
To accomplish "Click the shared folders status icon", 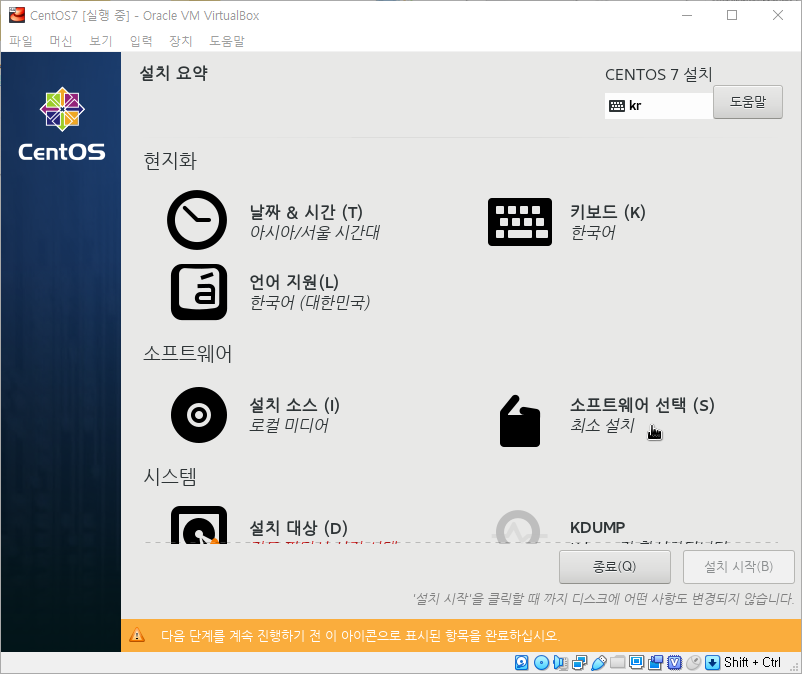I will click(617, 662).
